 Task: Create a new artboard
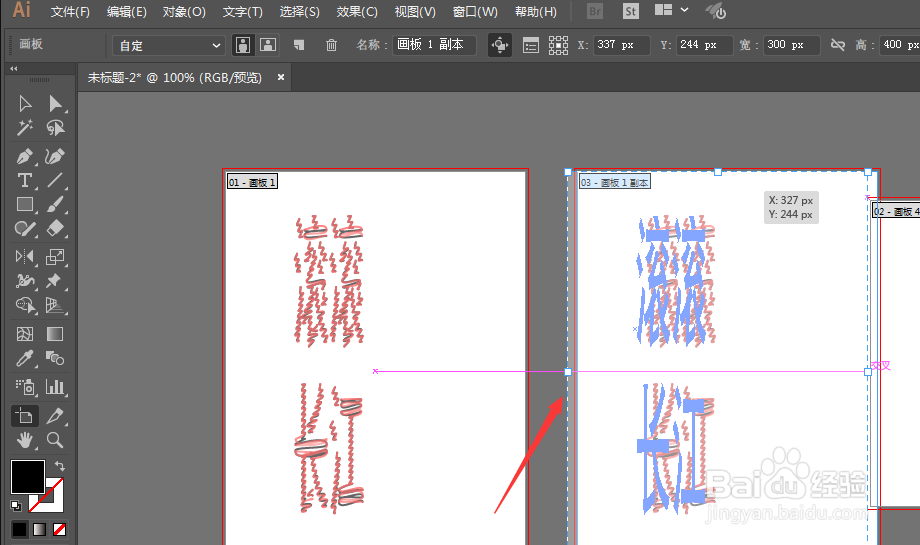tap(299, 45)
